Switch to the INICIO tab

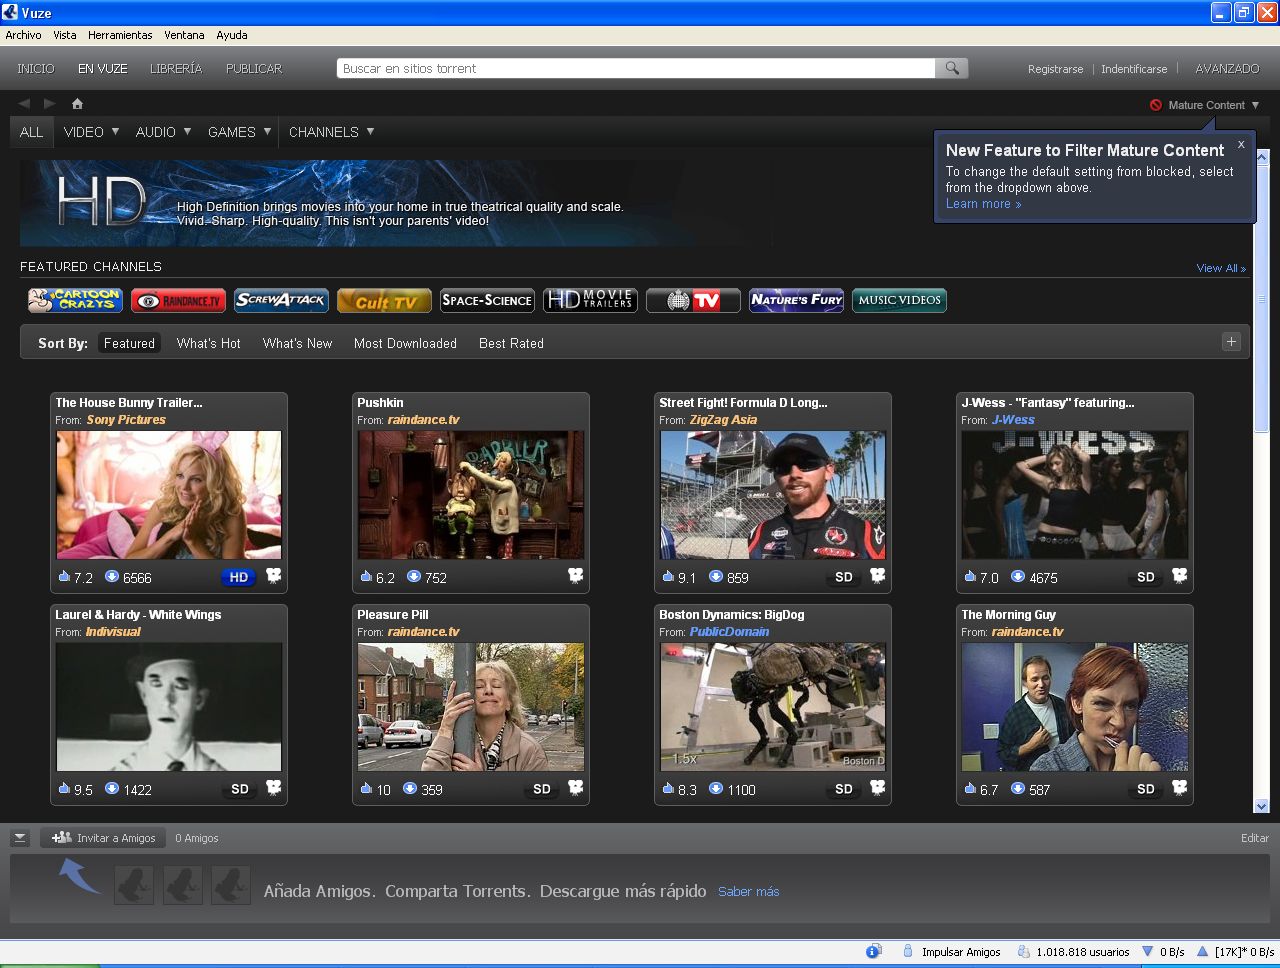(36, 69)
